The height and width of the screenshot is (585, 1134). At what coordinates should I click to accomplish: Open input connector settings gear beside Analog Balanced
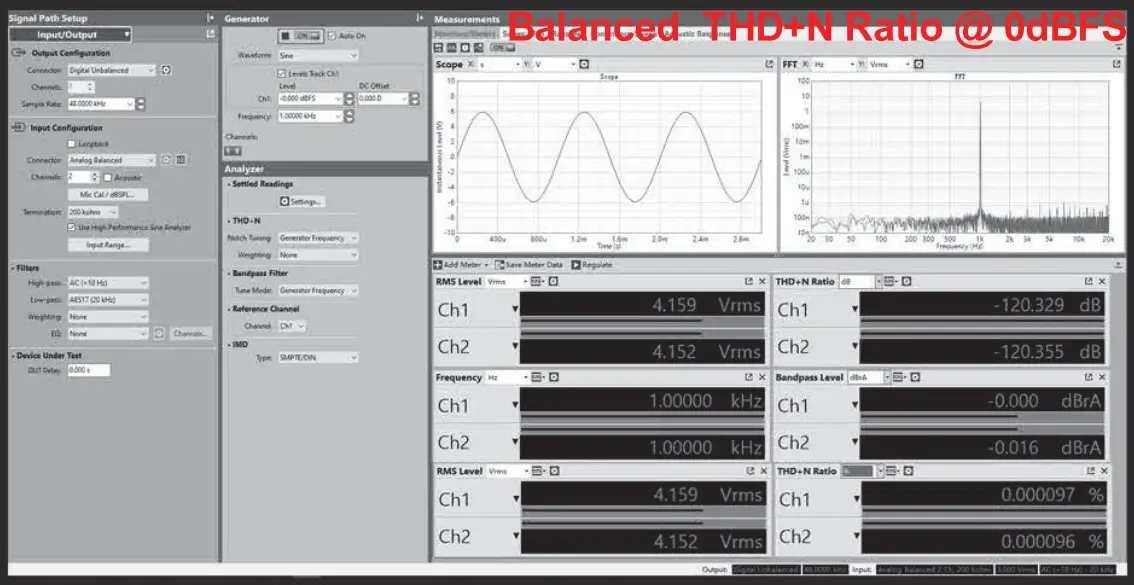[x=166, y=160]
